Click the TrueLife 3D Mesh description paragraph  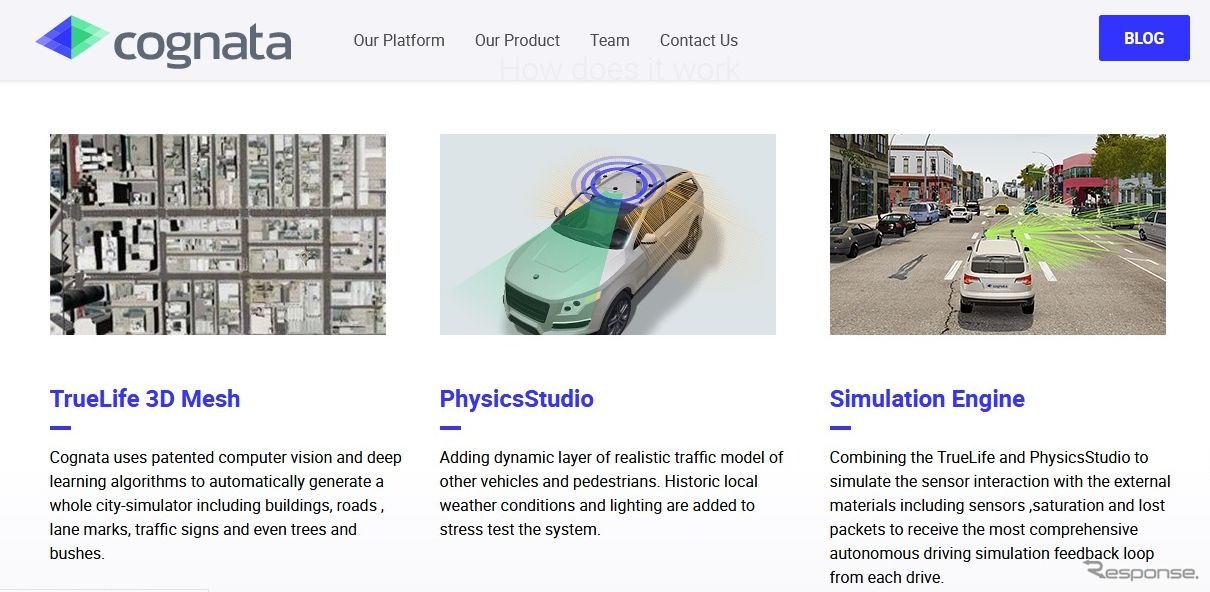tap(226, 505)
